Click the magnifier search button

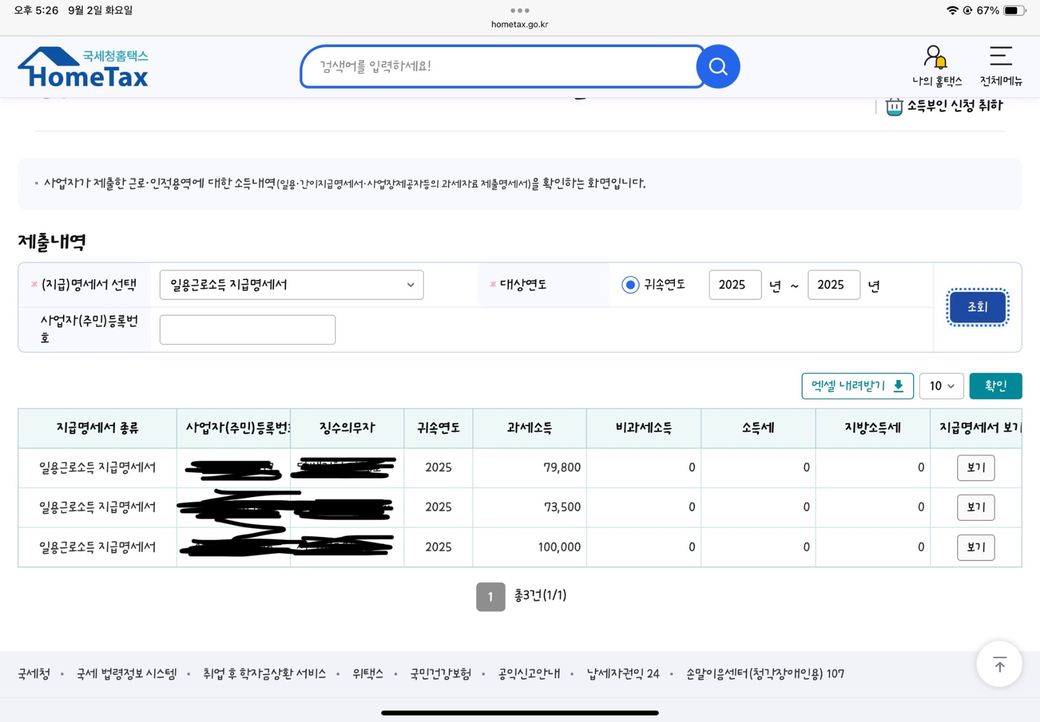(x=717, y=67)
